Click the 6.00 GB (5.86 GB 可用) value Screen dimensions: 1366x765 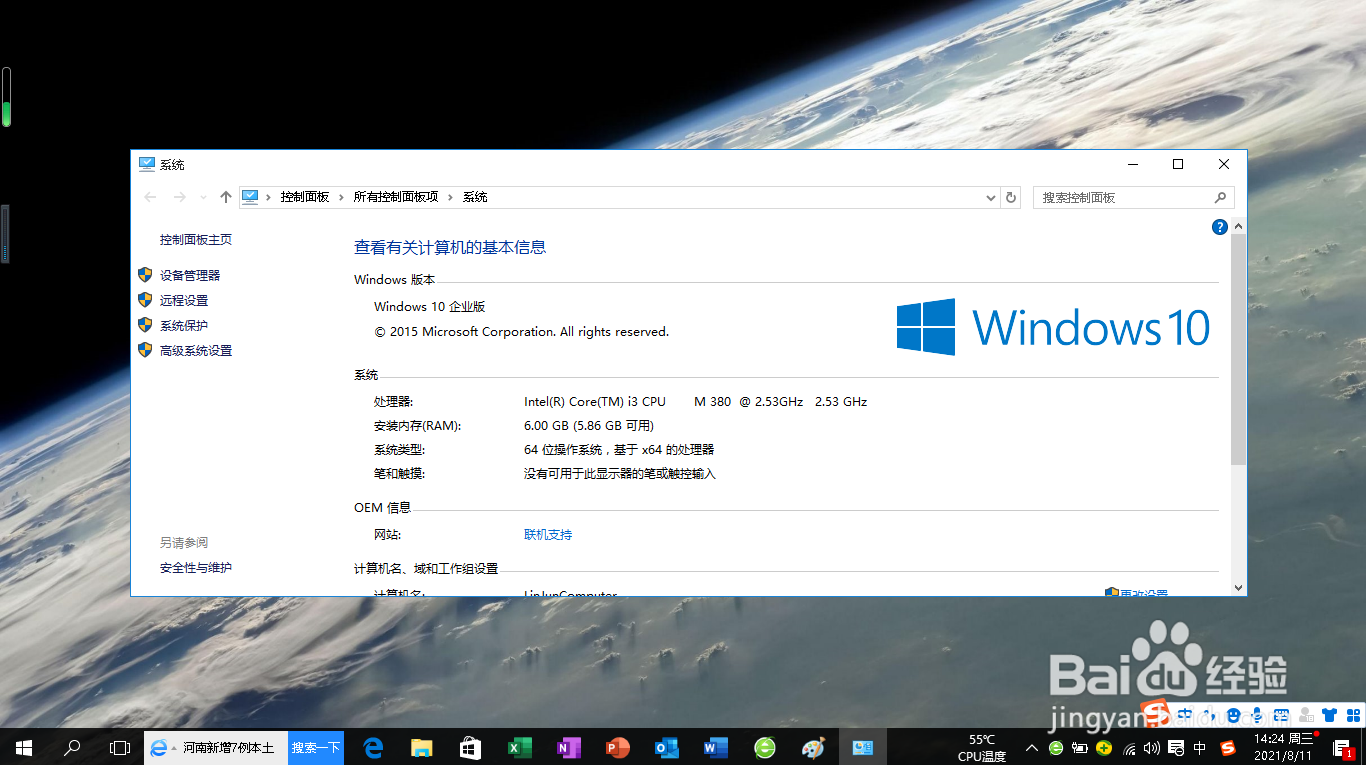(x=588, y=426)
